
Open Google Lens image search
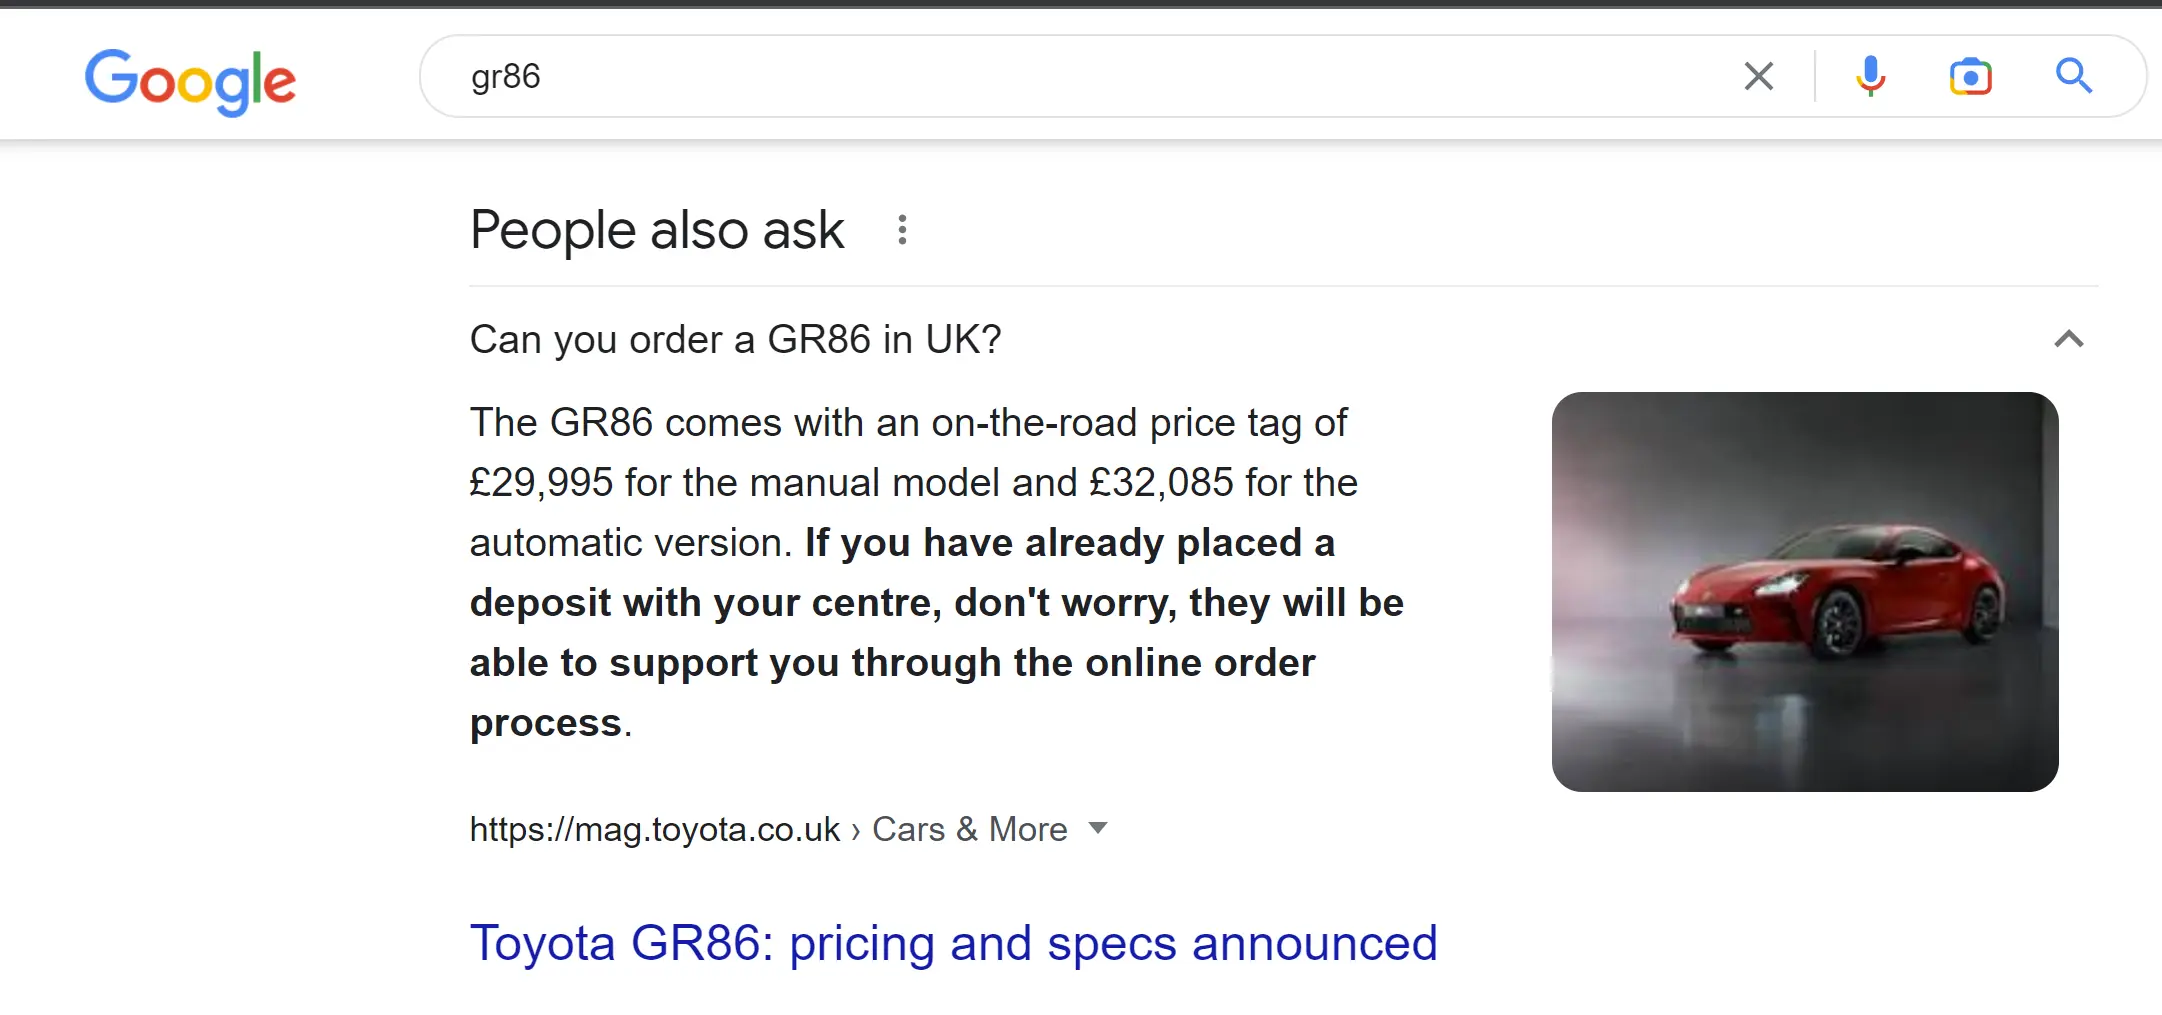point(1971,76)
